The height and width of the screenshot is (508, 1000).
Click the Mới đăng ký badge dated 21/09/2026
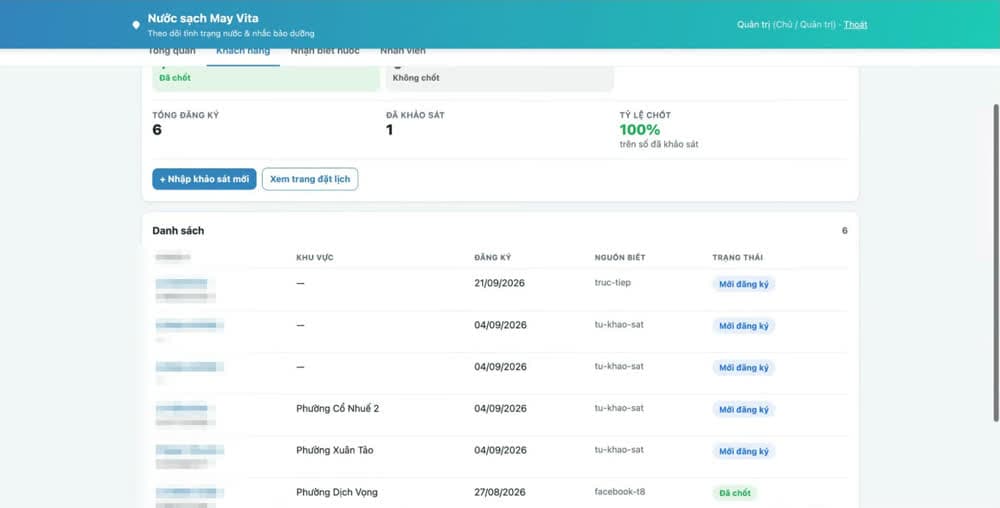(x=744, y=284)
